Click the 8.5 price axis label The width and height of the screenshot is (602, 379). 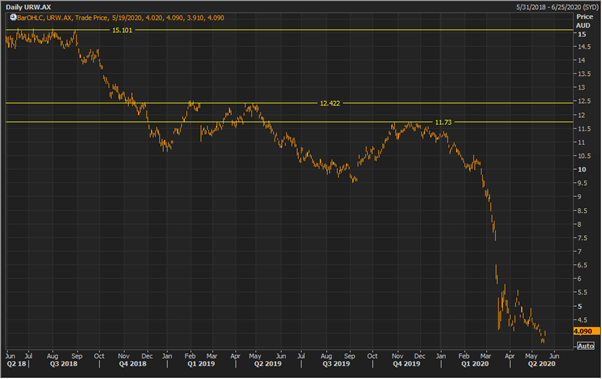(x=583, y=210)
